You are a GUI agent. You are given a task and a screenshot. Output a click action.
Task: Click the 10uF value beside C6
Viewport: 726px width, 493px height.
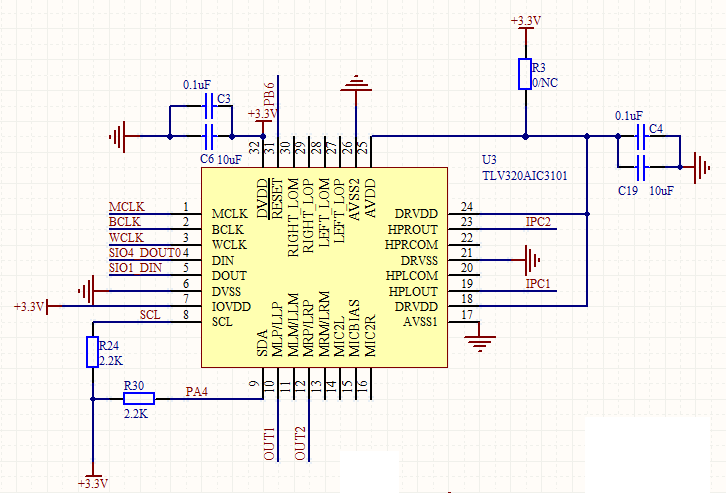point(230,160)
